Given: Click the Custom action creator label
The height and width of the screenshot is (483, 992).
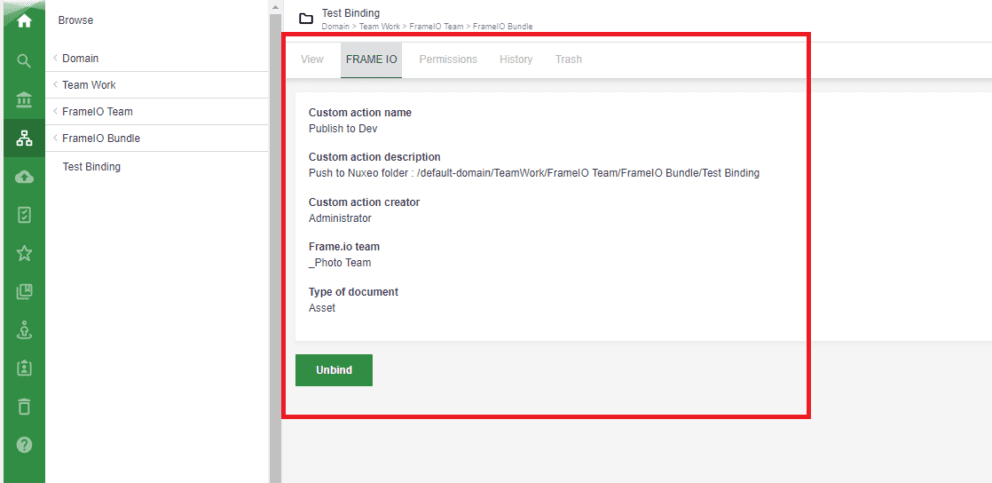Looking at the screenshot, I should tap(364, 203).
